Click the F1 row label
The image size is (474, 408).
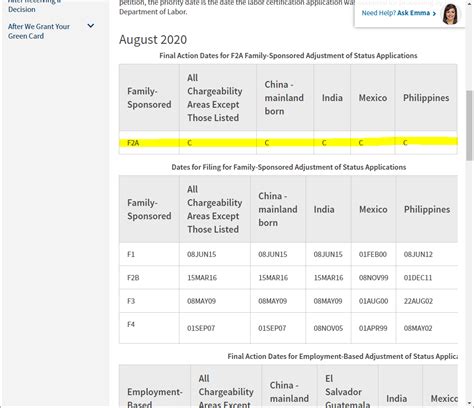(x=131, y=254)
